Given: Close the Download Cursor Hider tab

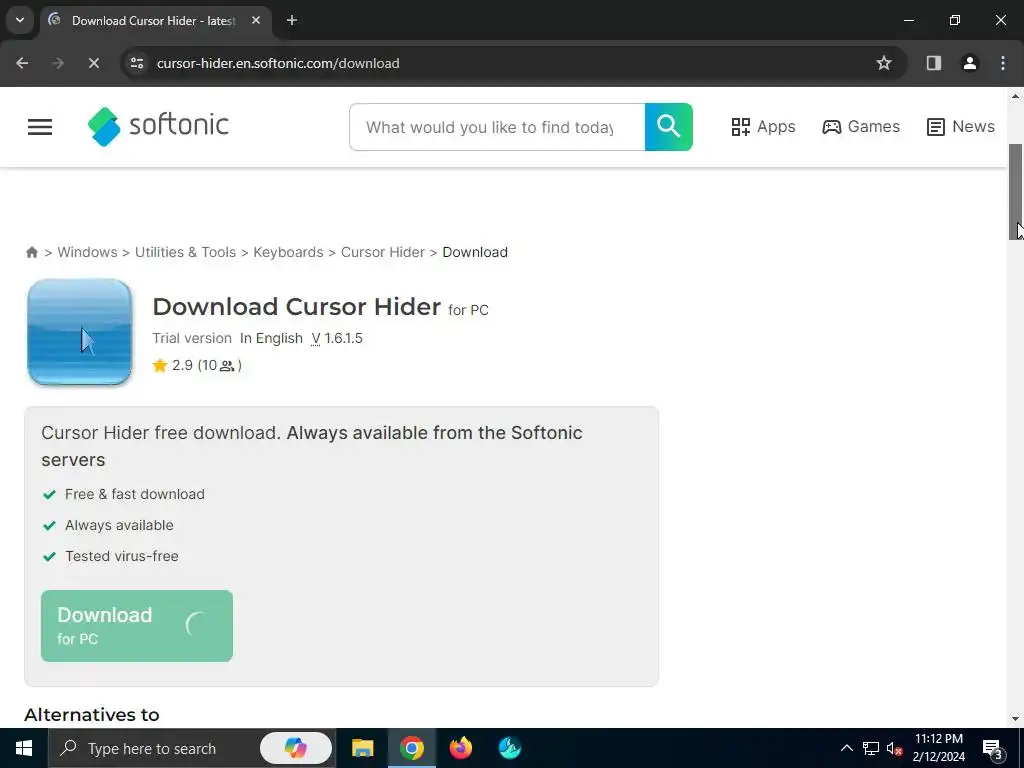Looking at the screenshot, I should pos(256,20).
